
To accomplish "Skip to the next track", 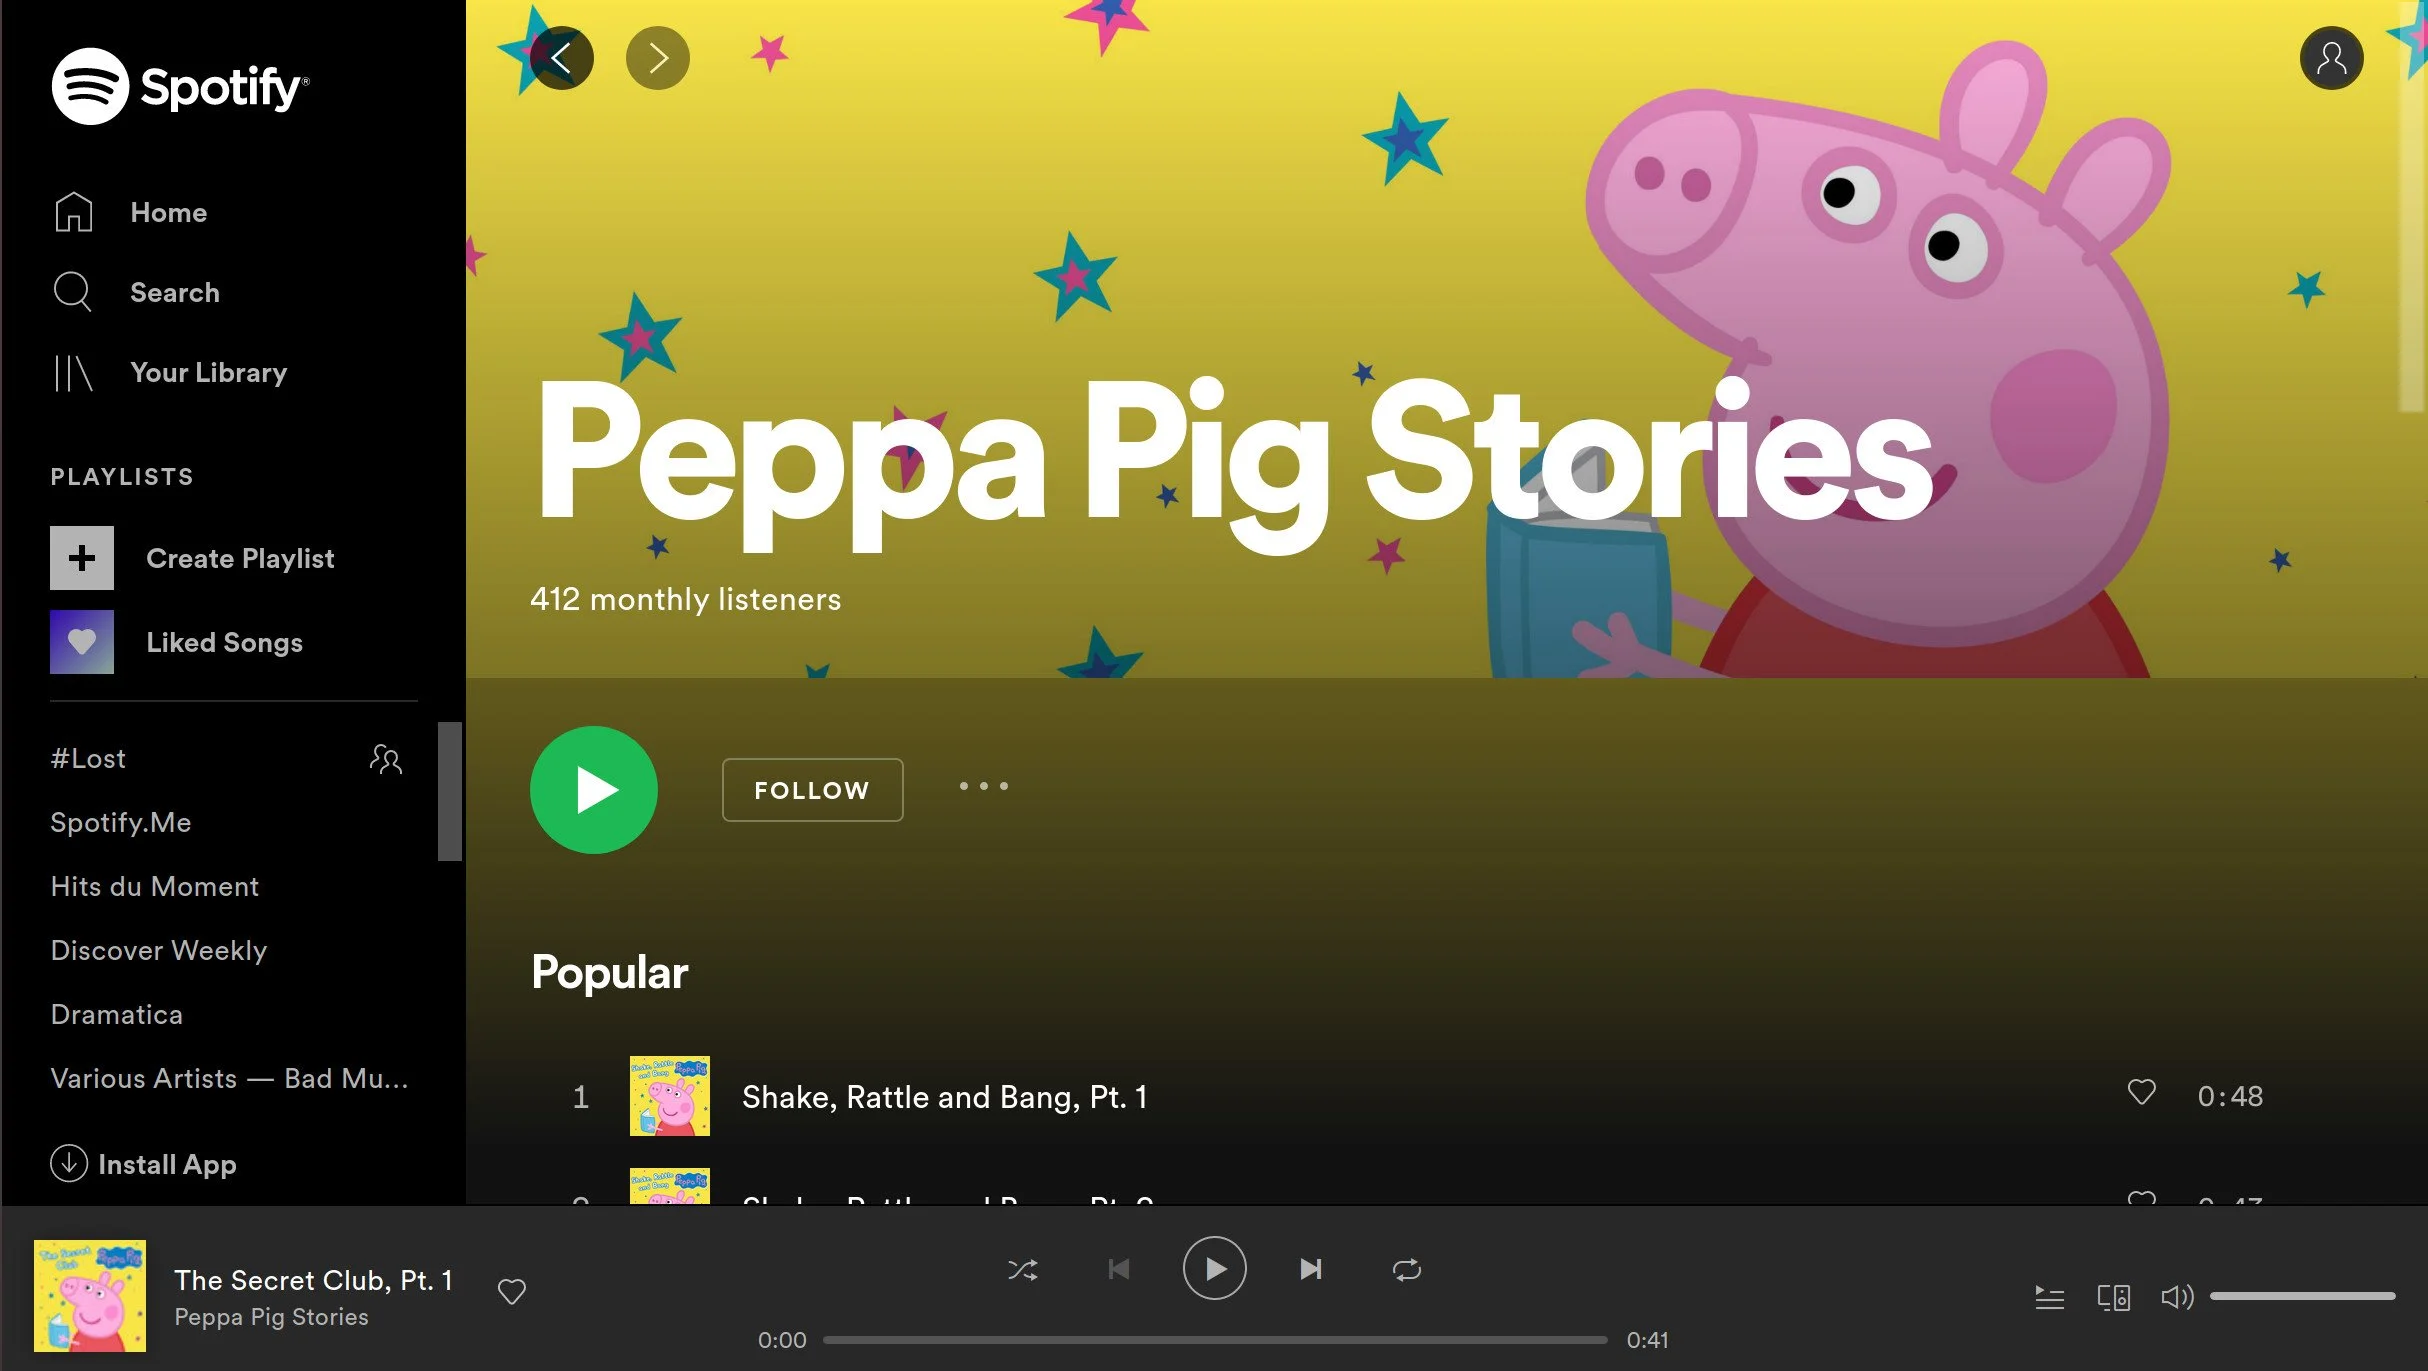I will [1310, 1270].
